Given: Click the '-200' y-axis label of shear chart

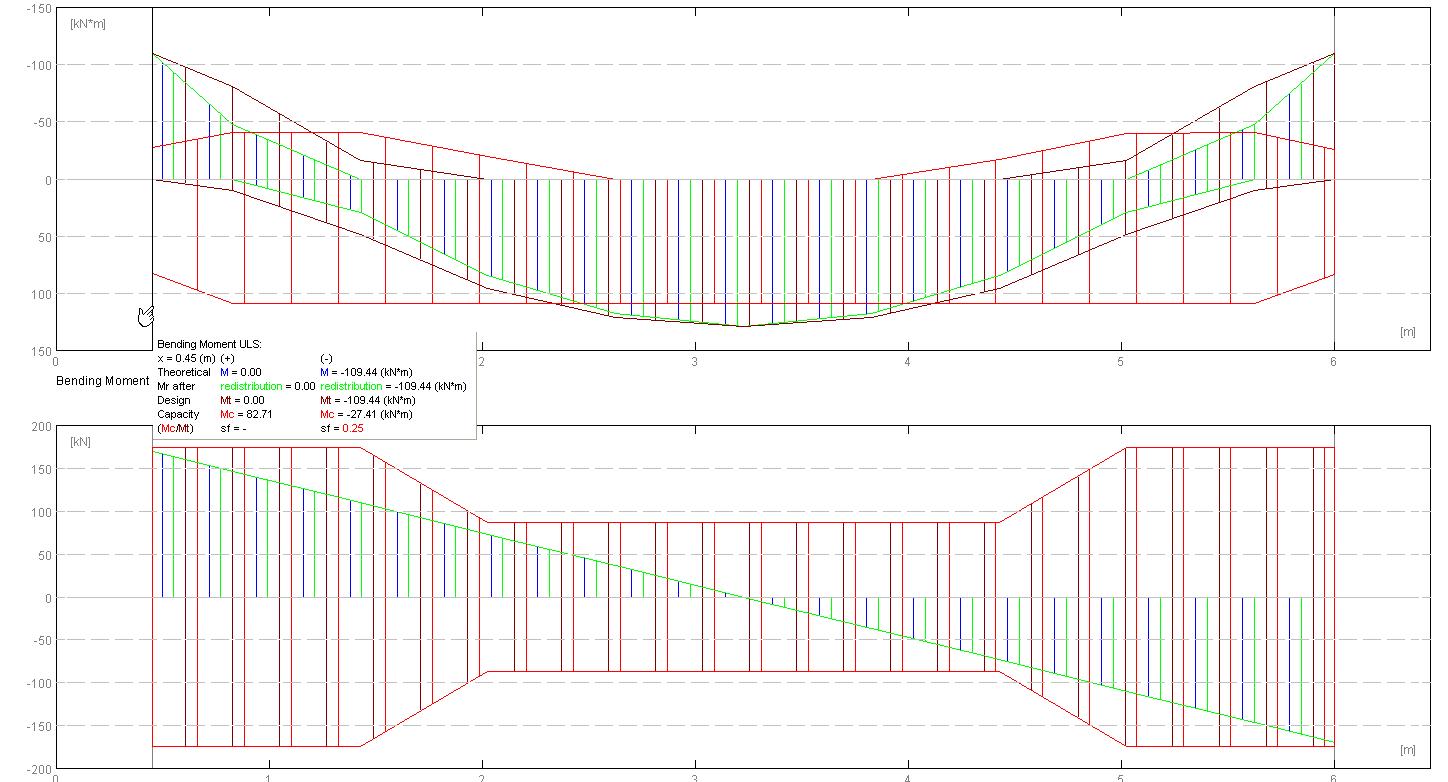Looking at the screenshot, I should tap(39, 770).
